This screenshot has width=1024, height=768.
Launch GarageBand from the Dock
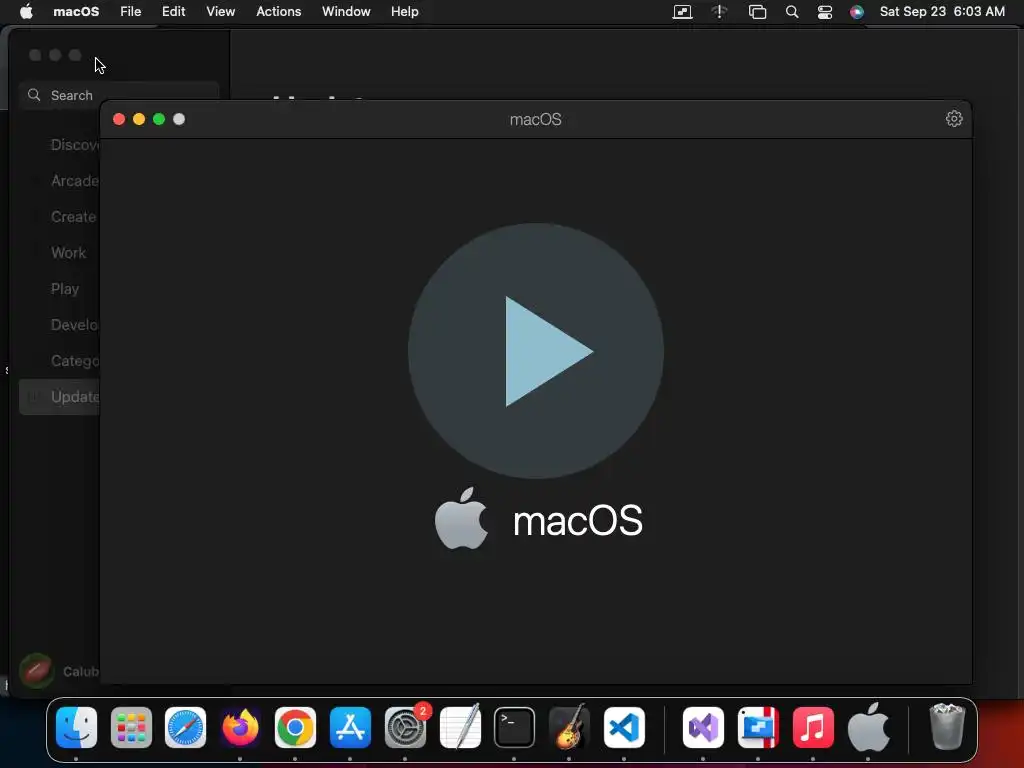click(x=569, y=728)
